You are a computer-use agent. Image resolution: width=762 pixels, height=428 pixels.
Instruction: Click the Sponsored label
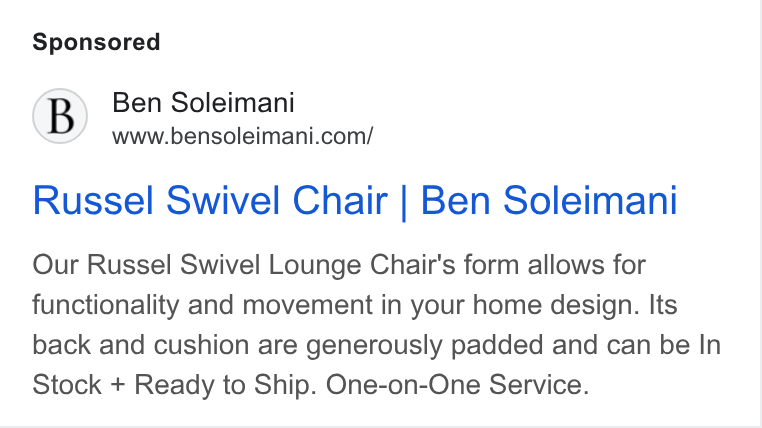coord(96,42)
